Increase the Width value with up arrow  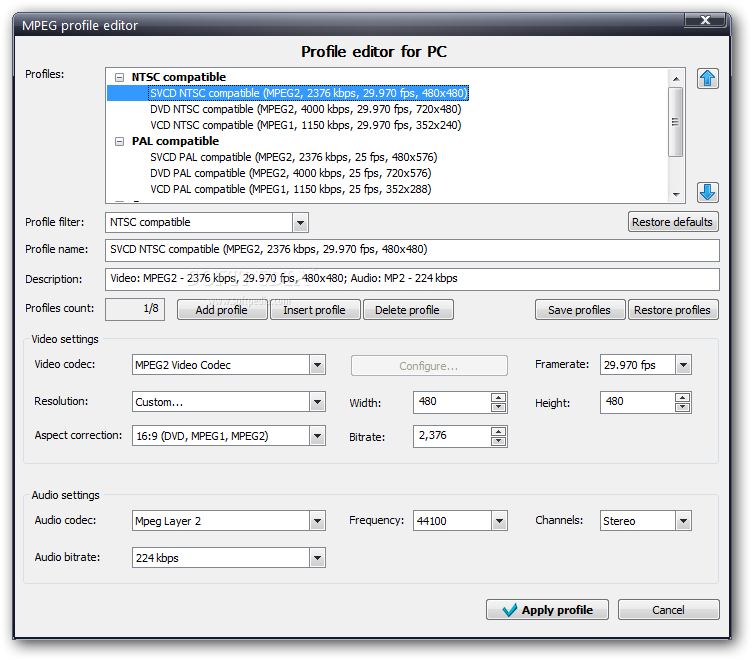coord(499,398)
